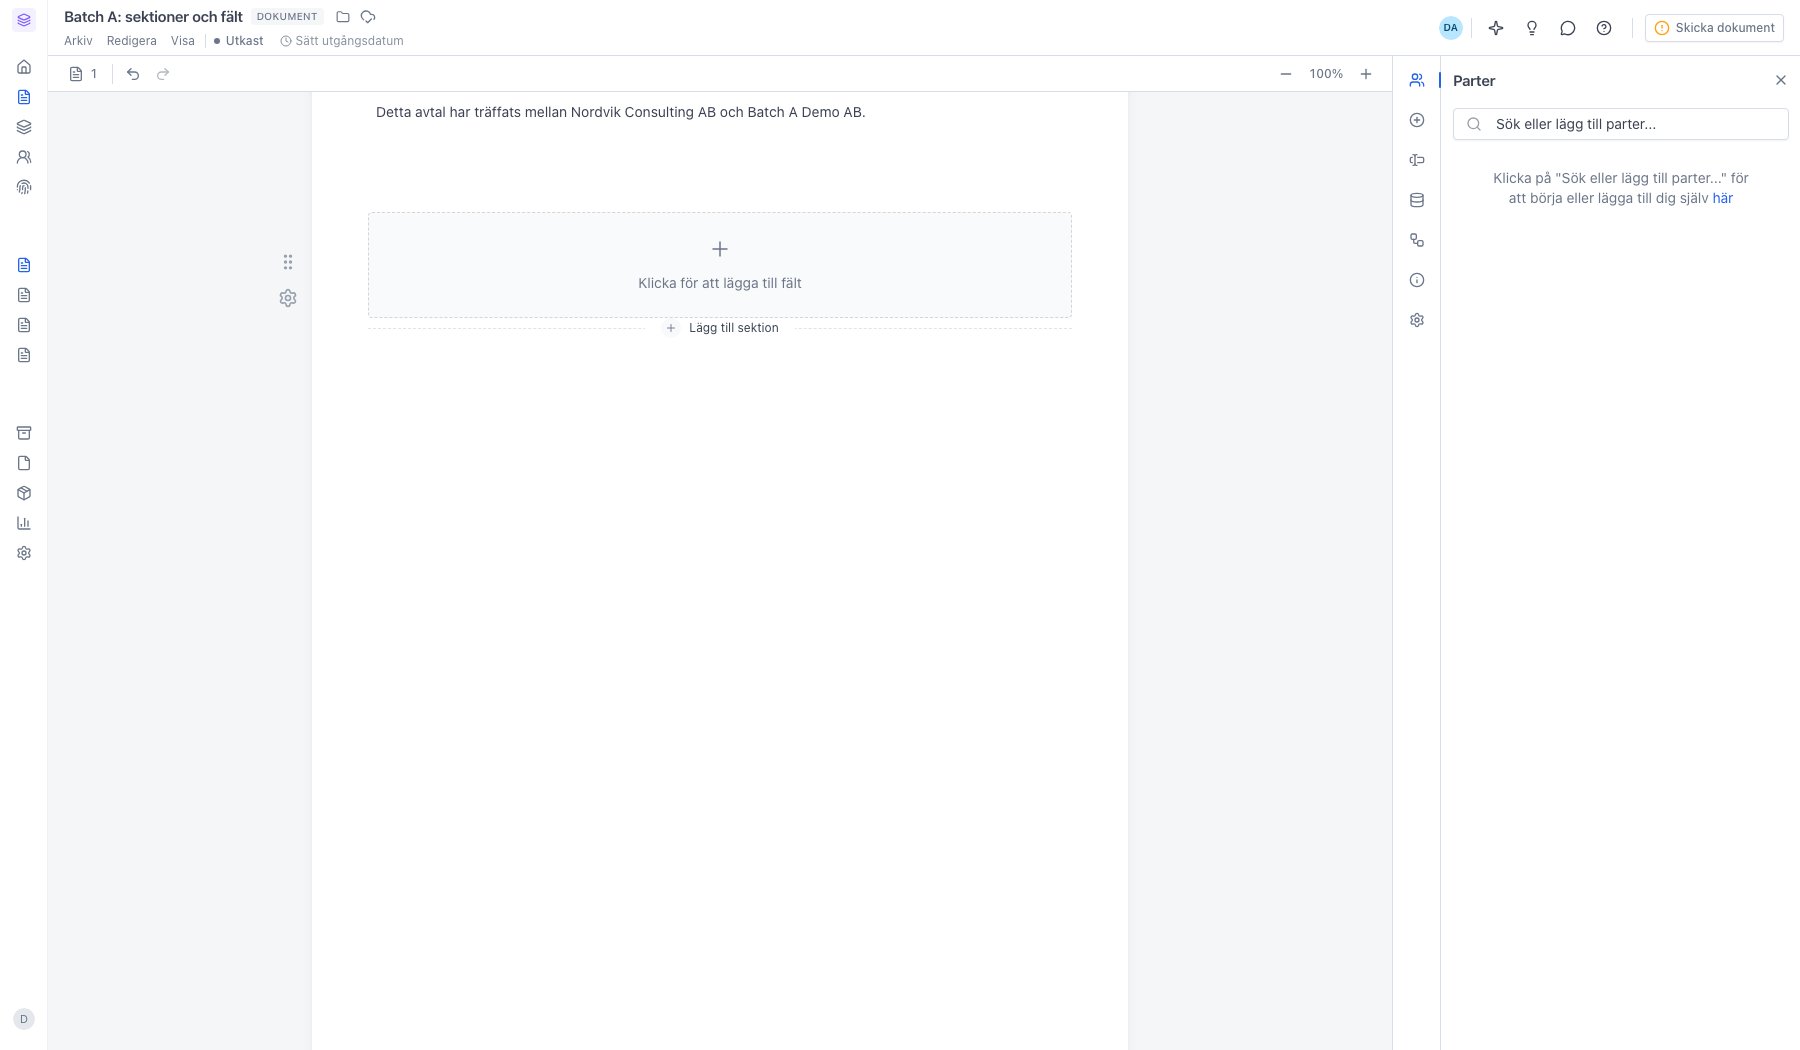Open the cube icon in left sidebar
1800x1050 pixels.
pos(24,493)
